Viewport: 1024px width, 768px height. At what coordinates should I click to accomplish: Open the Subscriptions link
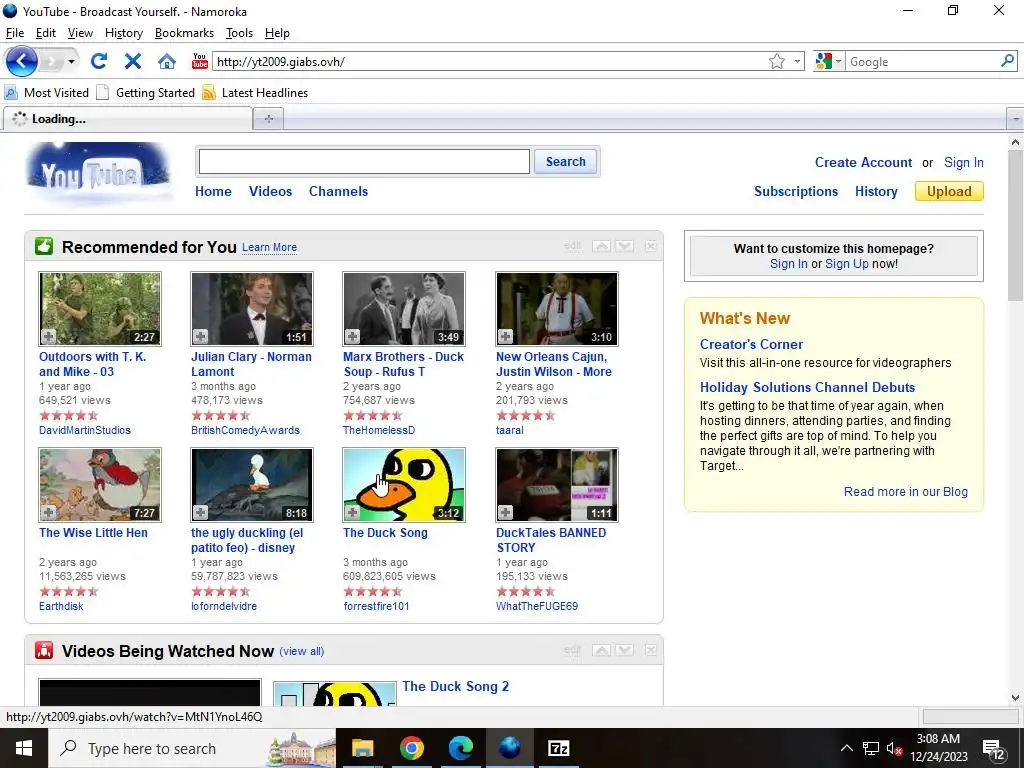pyautogui.click(x=796, y=191)
